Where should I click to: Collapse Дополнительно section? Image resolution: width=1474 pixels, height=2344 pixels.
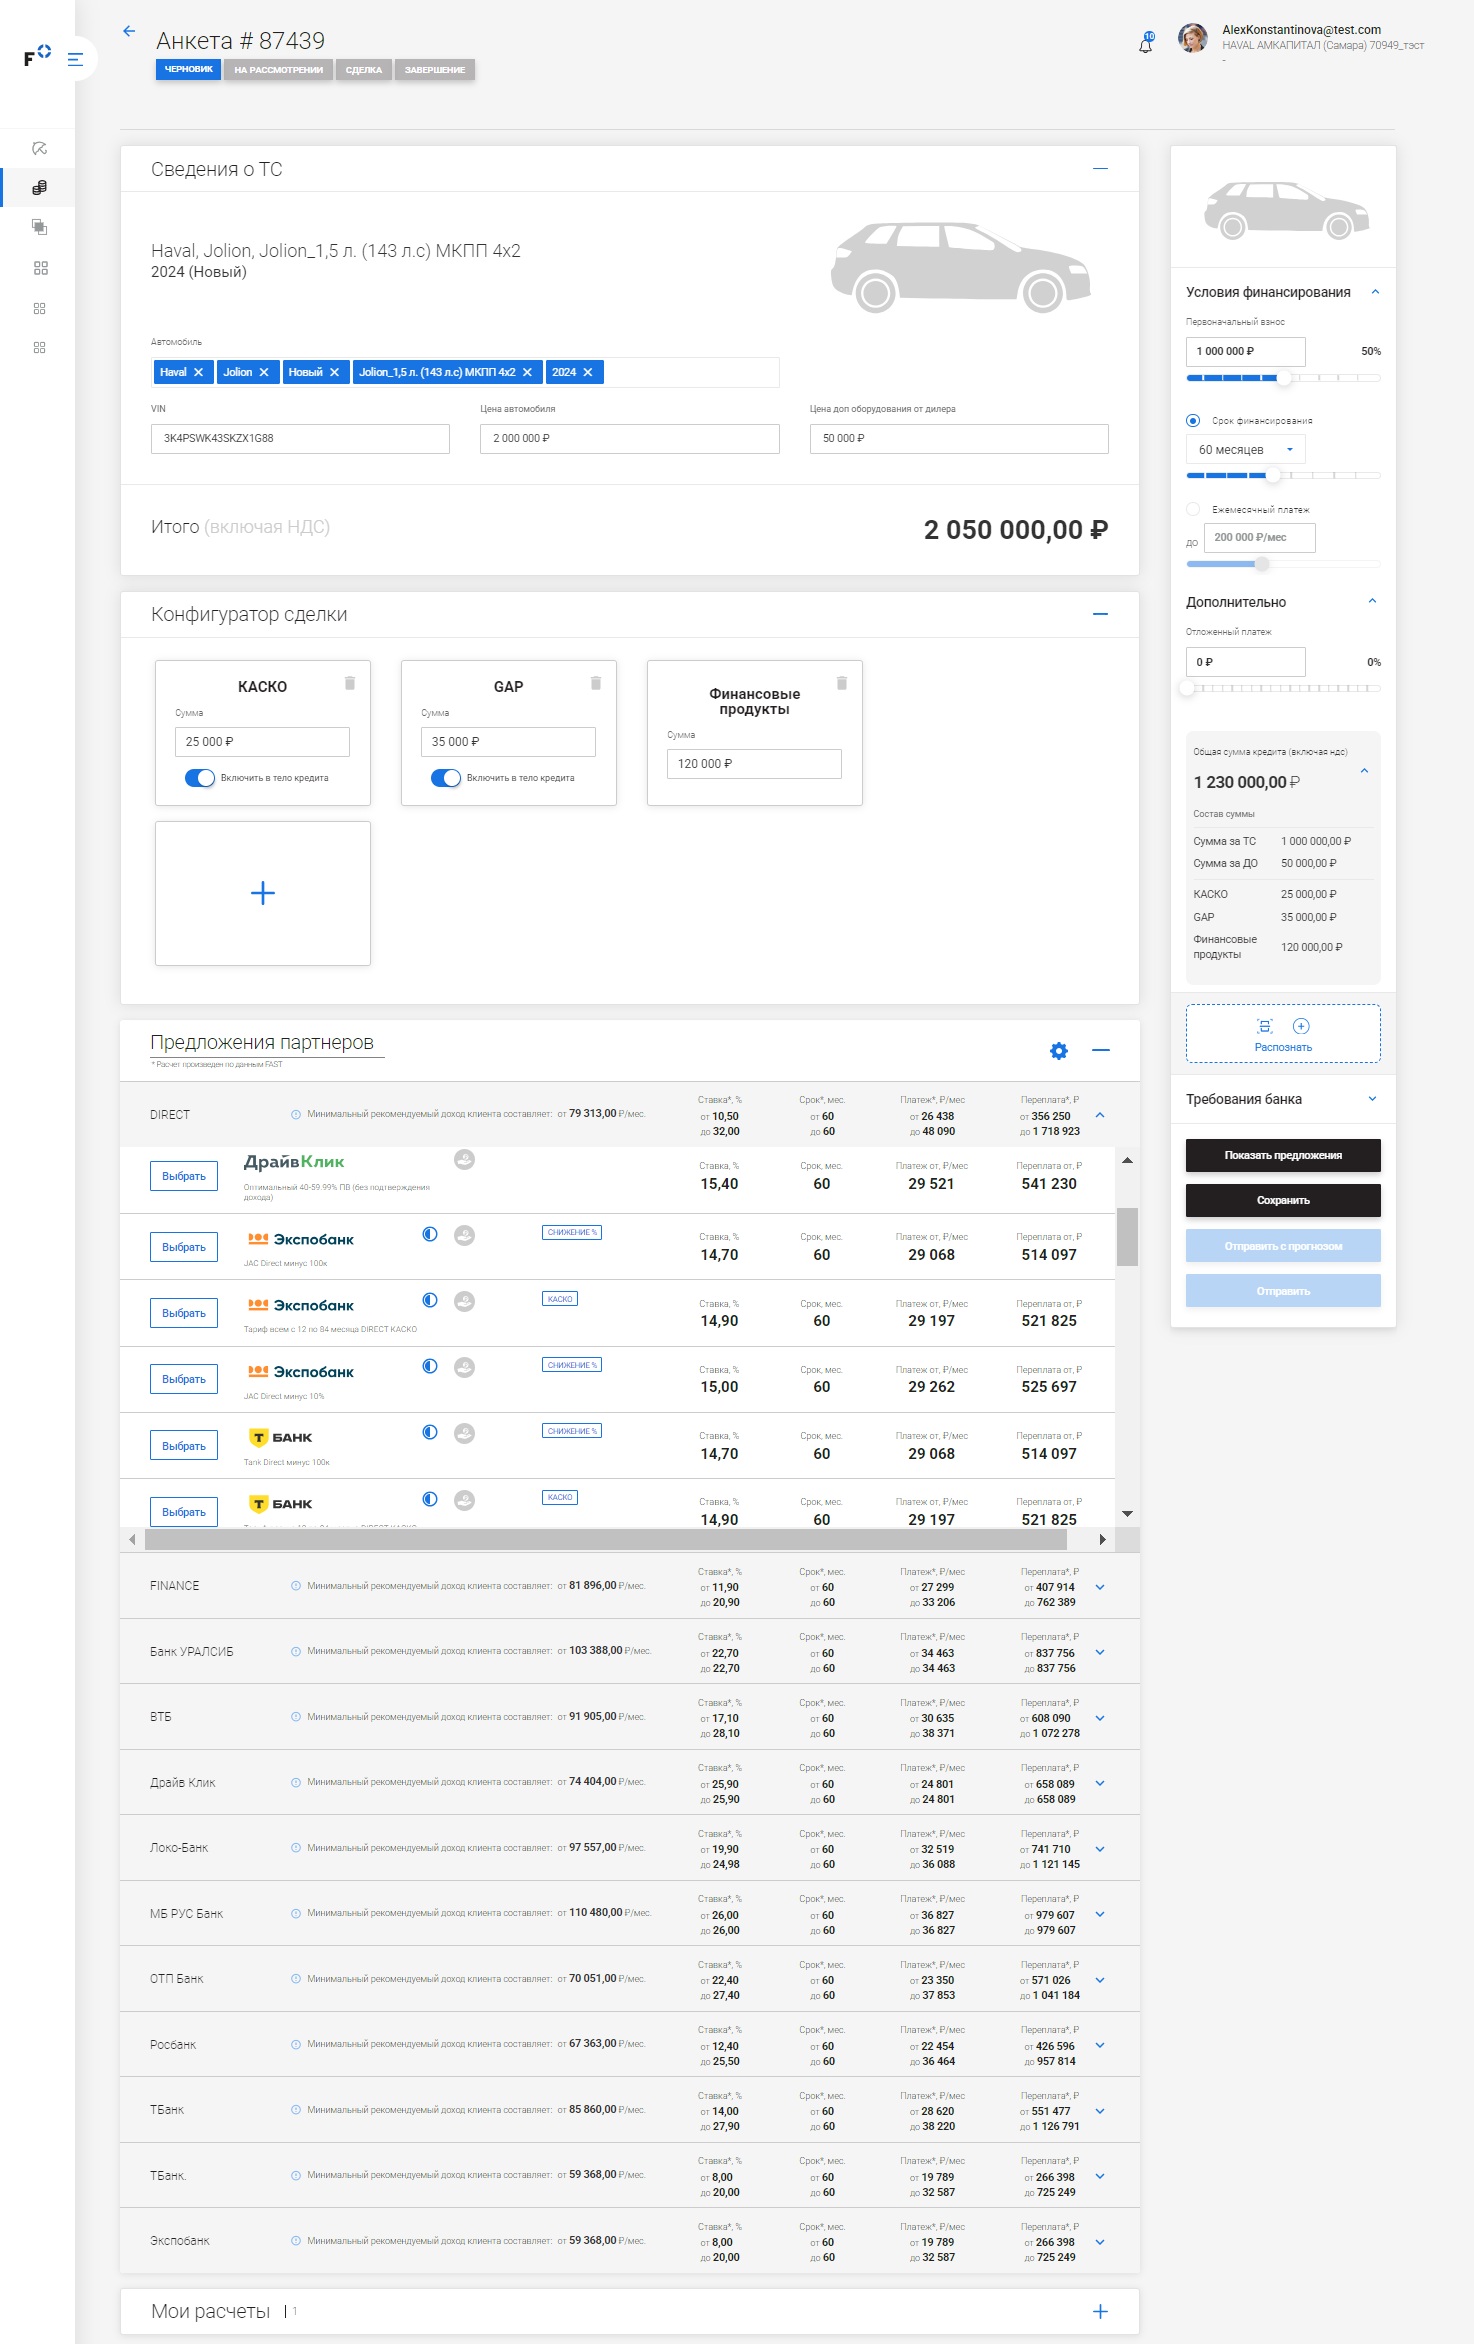(x=1372, y=601)
